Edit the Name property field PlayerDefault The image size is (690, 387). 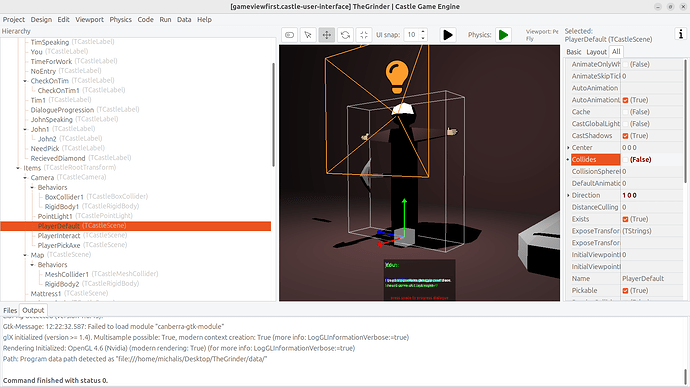(651, 279)
